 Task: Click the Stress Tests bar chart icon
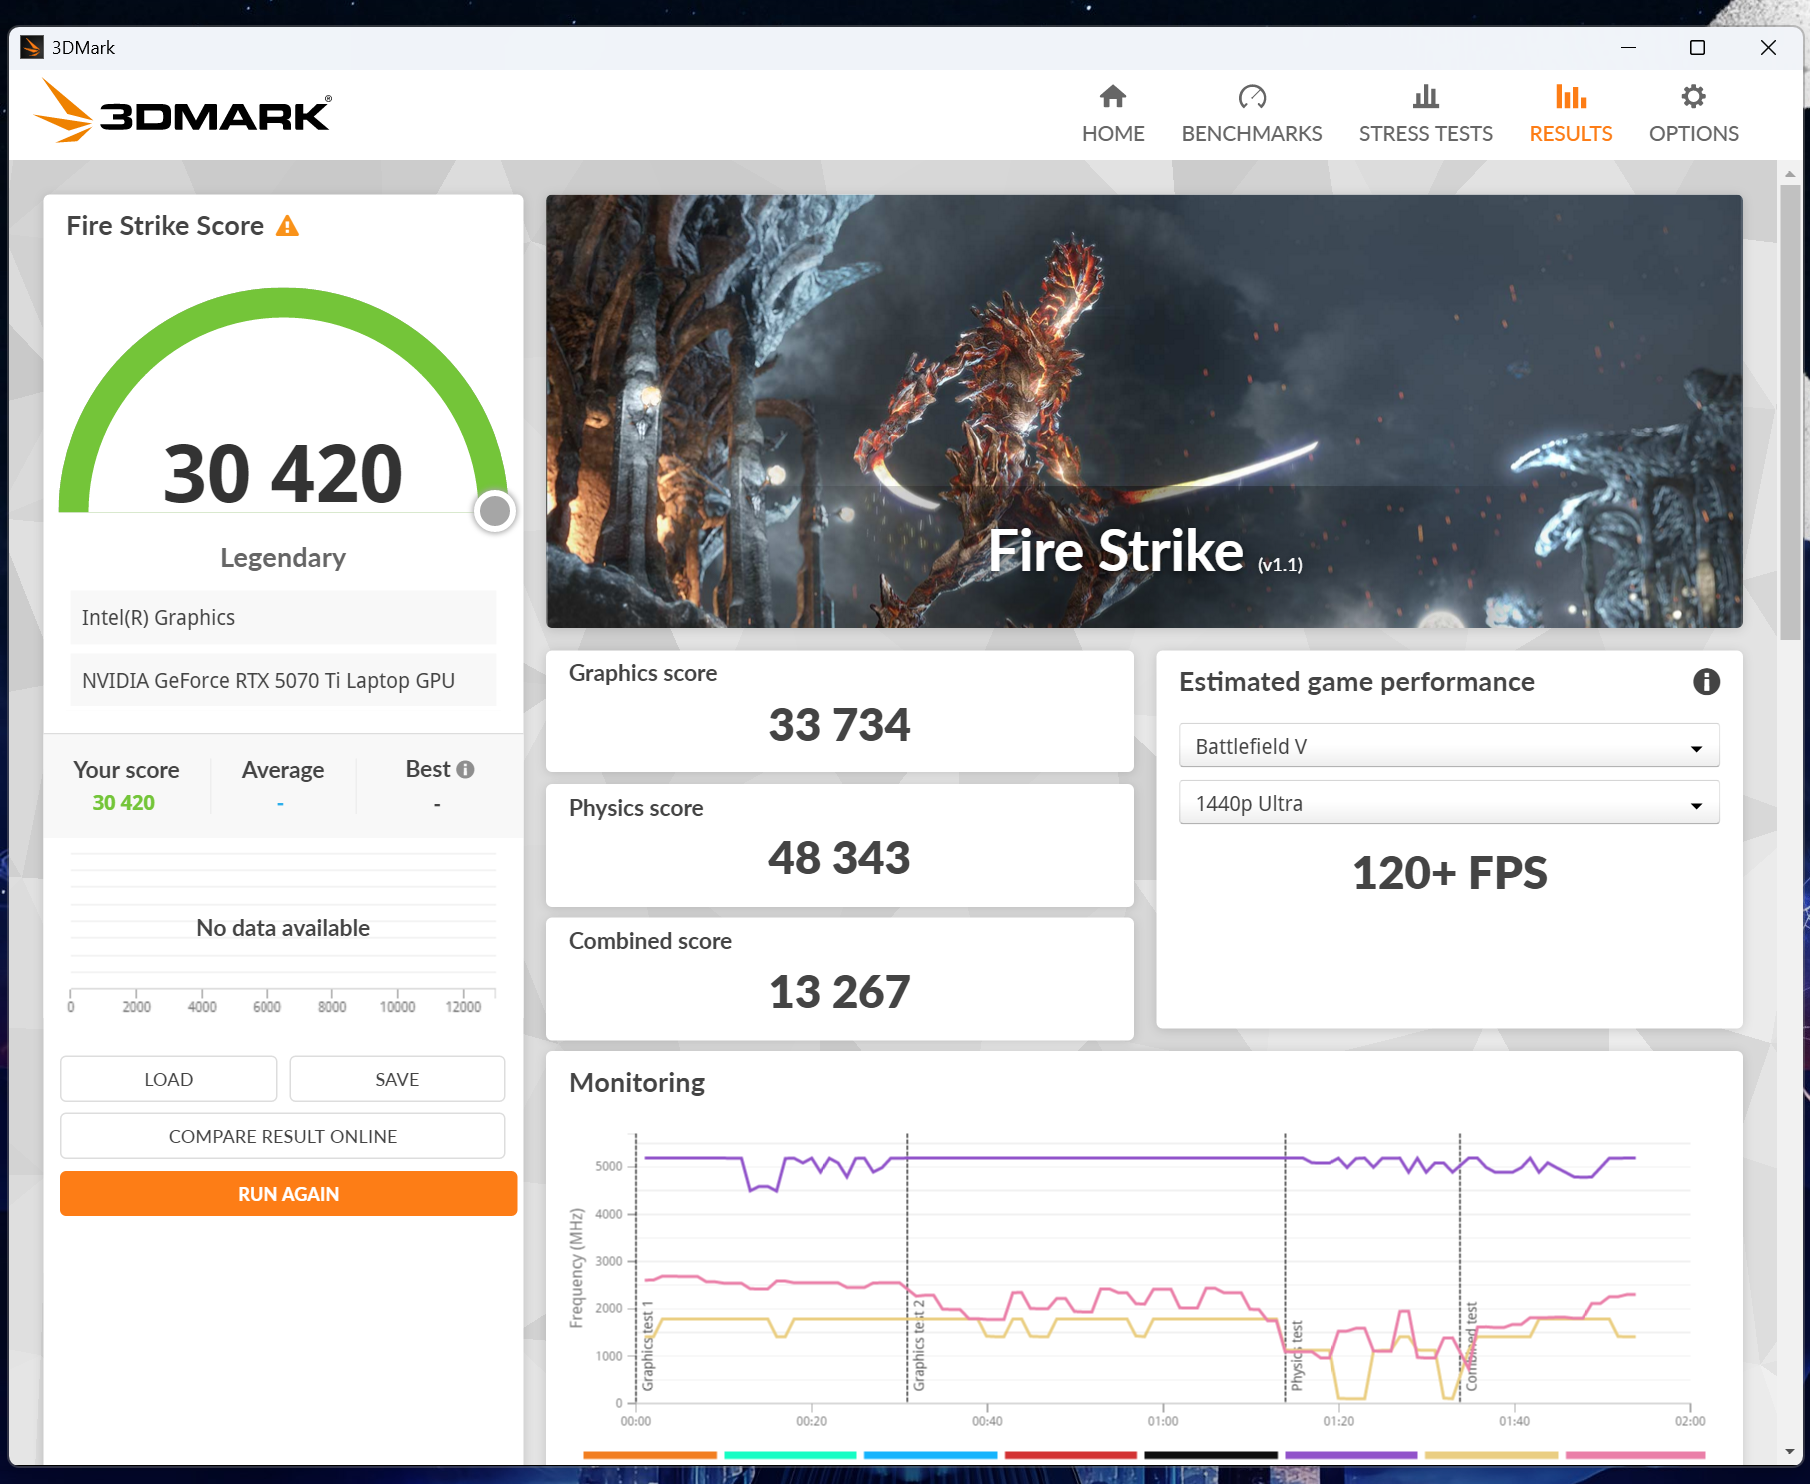click(x=1425, y=97)
